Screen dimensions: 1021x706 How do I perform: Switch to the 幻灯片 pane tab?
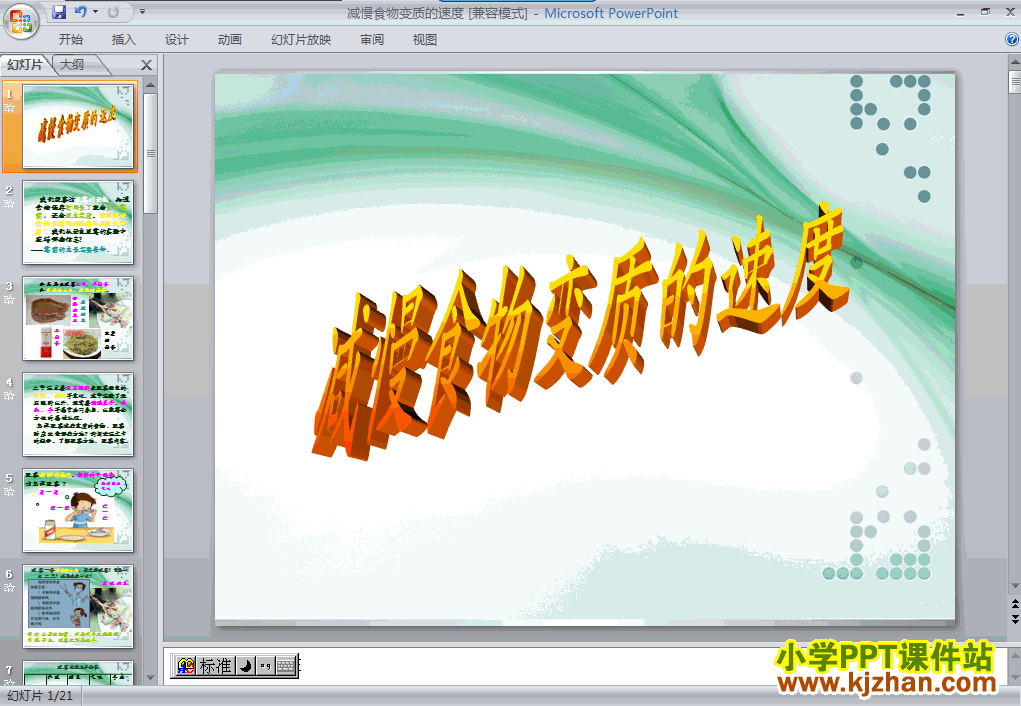25,64
